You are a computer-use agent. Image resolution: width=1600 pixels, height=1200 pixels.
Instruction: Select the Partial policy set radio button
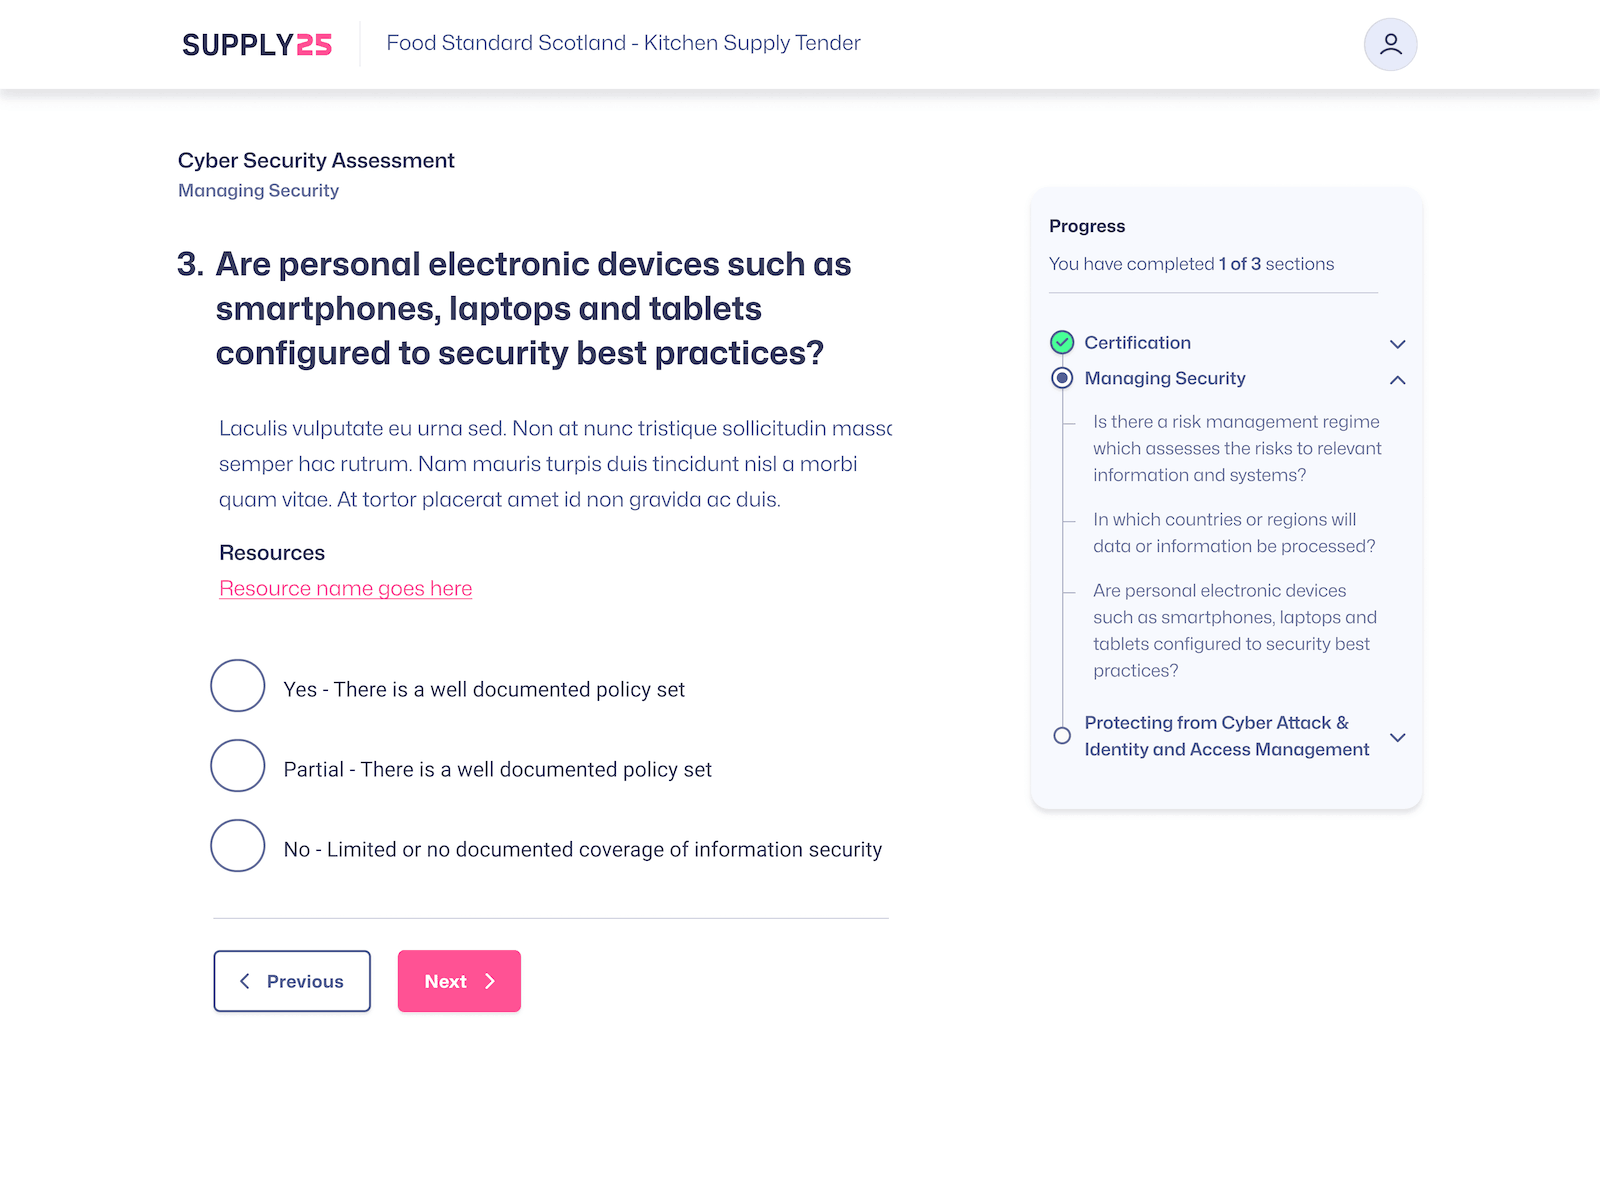(238, 766)
